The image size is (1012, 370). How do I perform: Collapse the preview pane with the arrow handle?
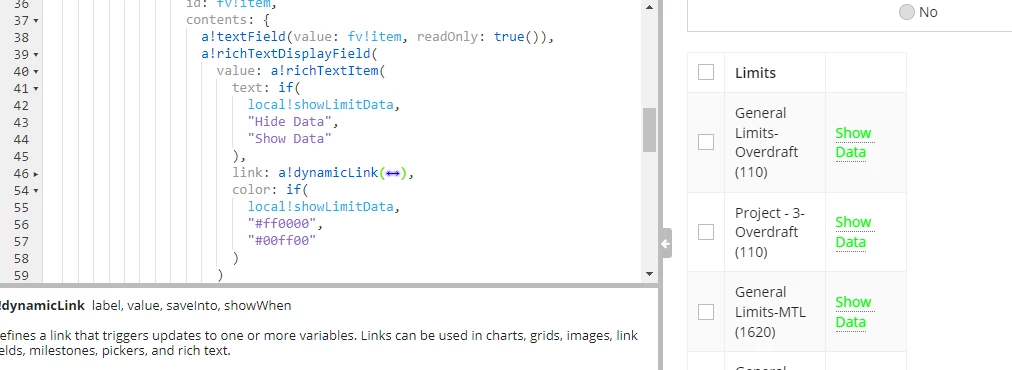pos(665,243)
